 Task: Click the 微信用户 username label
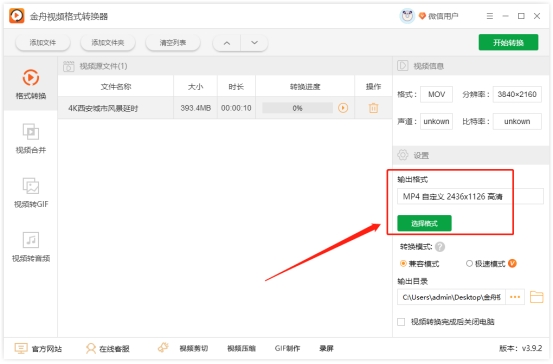point(443,16)
